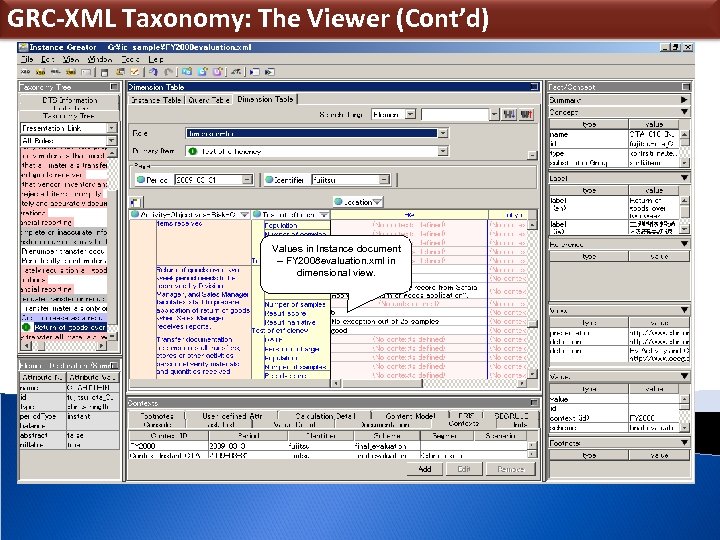Viewport: 720px width, 540px height.
Task: Click the first XML icon in the toolbar
Action: coord(25,72)
